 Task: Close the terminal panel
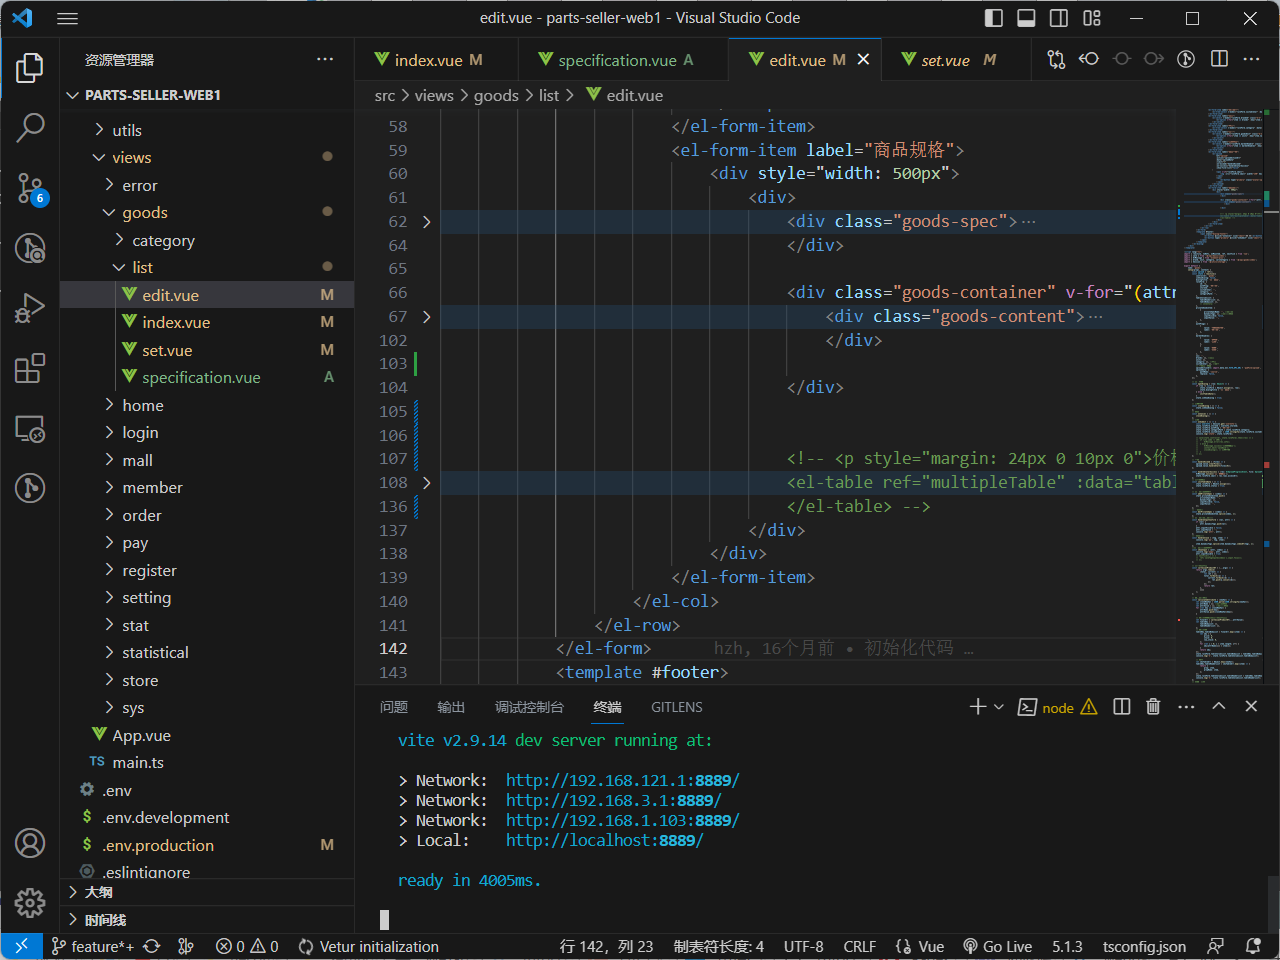[1251, 706]
